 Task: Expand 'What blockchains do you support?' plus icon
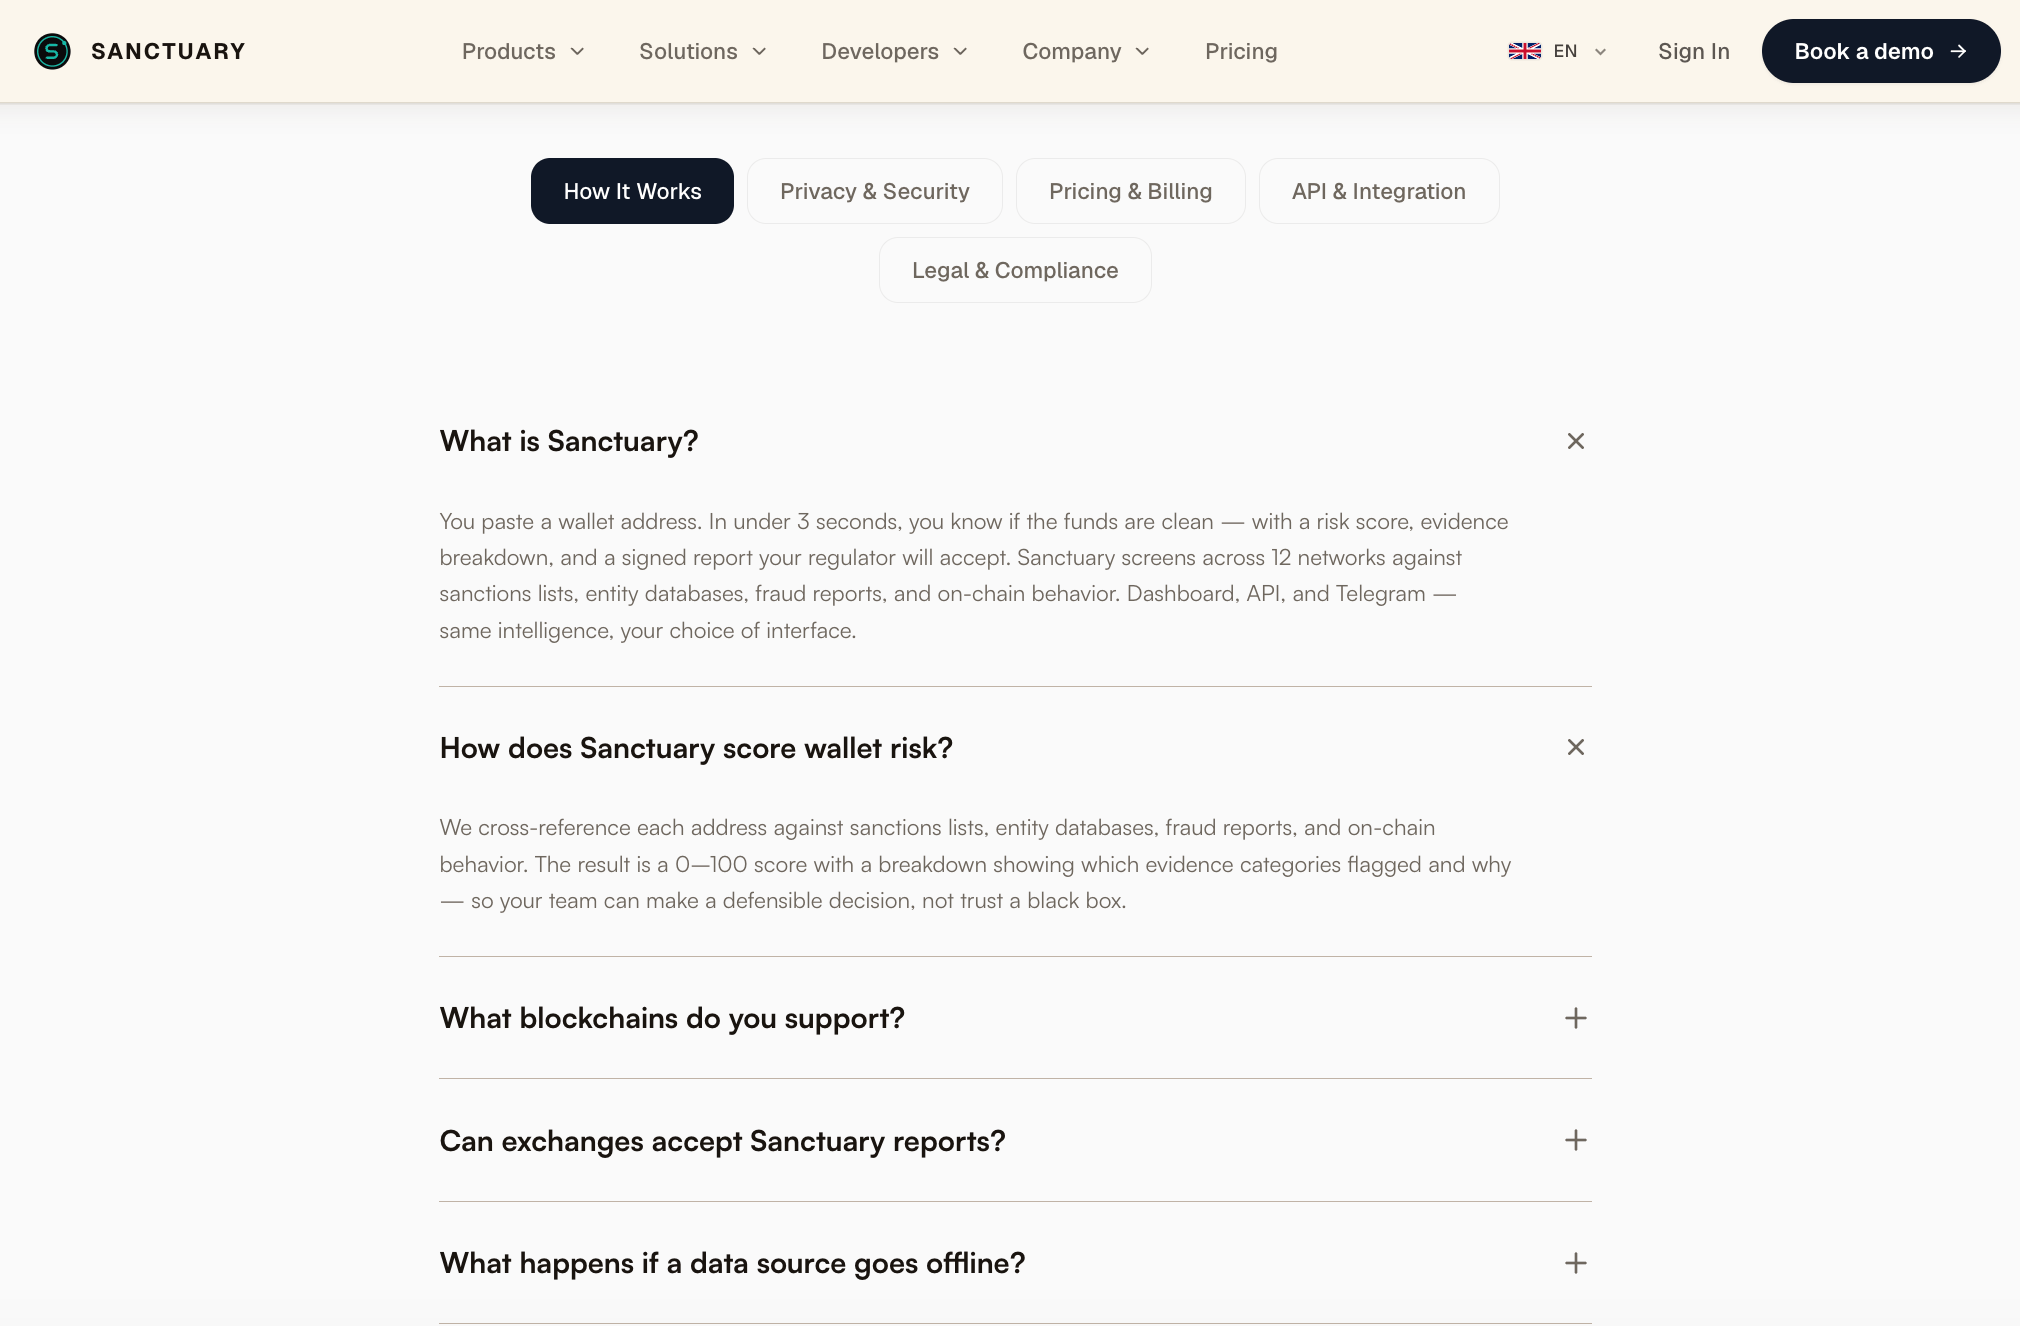(1576, 1018)
